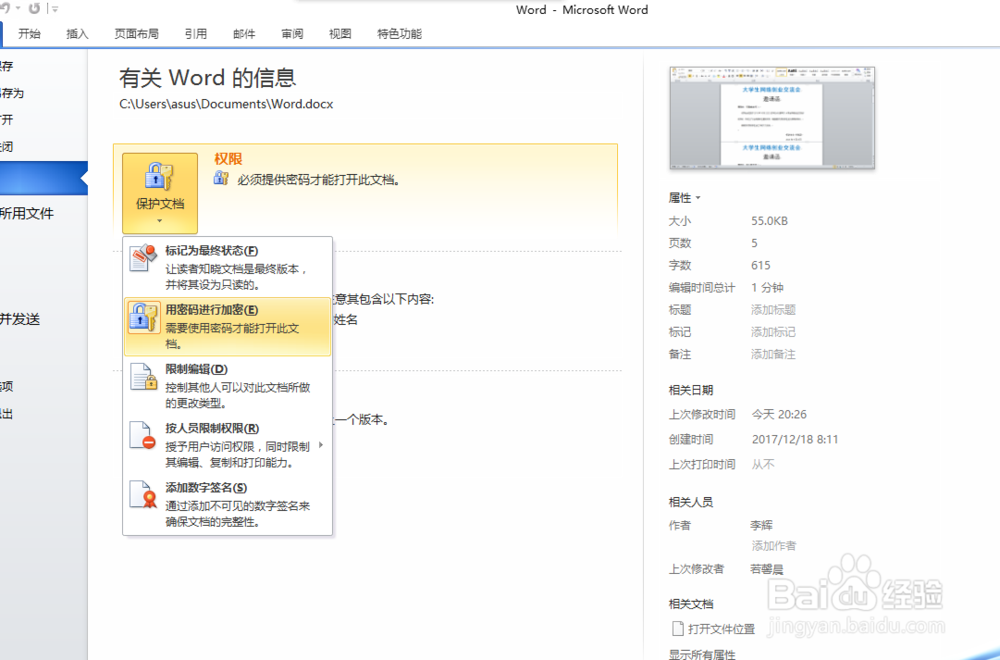
Task: Select Encrypt with Password (用密码进行加密)
Action: 228,326
